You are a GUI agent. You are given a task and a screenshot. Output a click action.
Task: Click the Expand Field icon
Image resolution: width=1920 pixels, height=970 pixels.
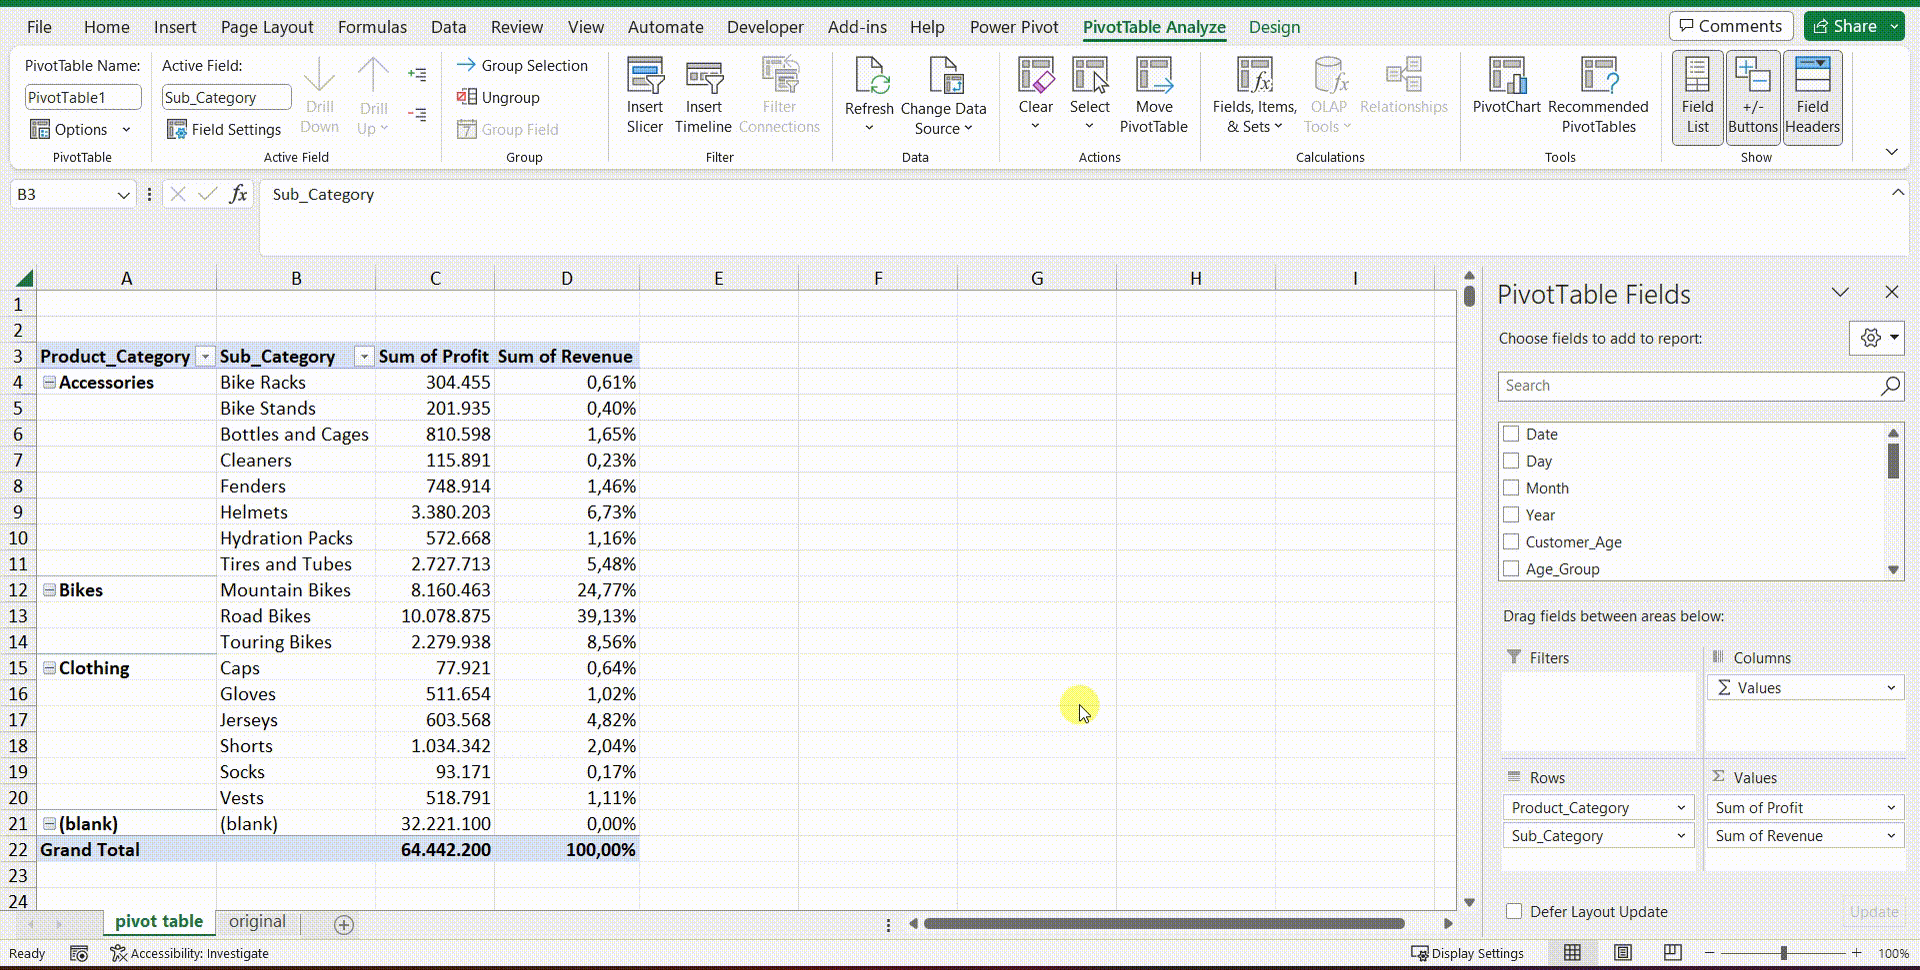[417, 74]
